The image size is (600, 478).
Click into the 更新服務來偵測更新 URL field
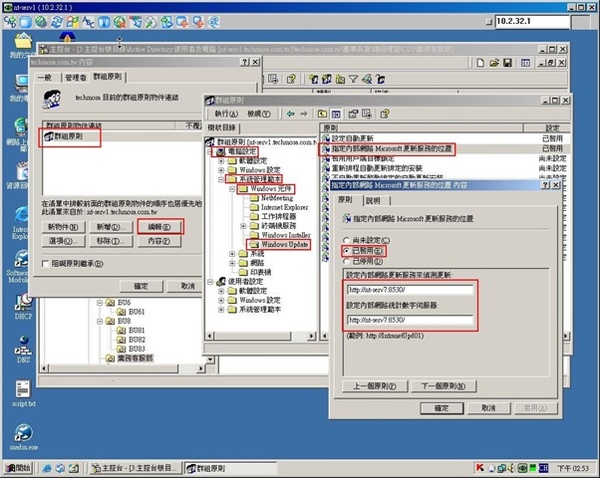click(410, 290)
